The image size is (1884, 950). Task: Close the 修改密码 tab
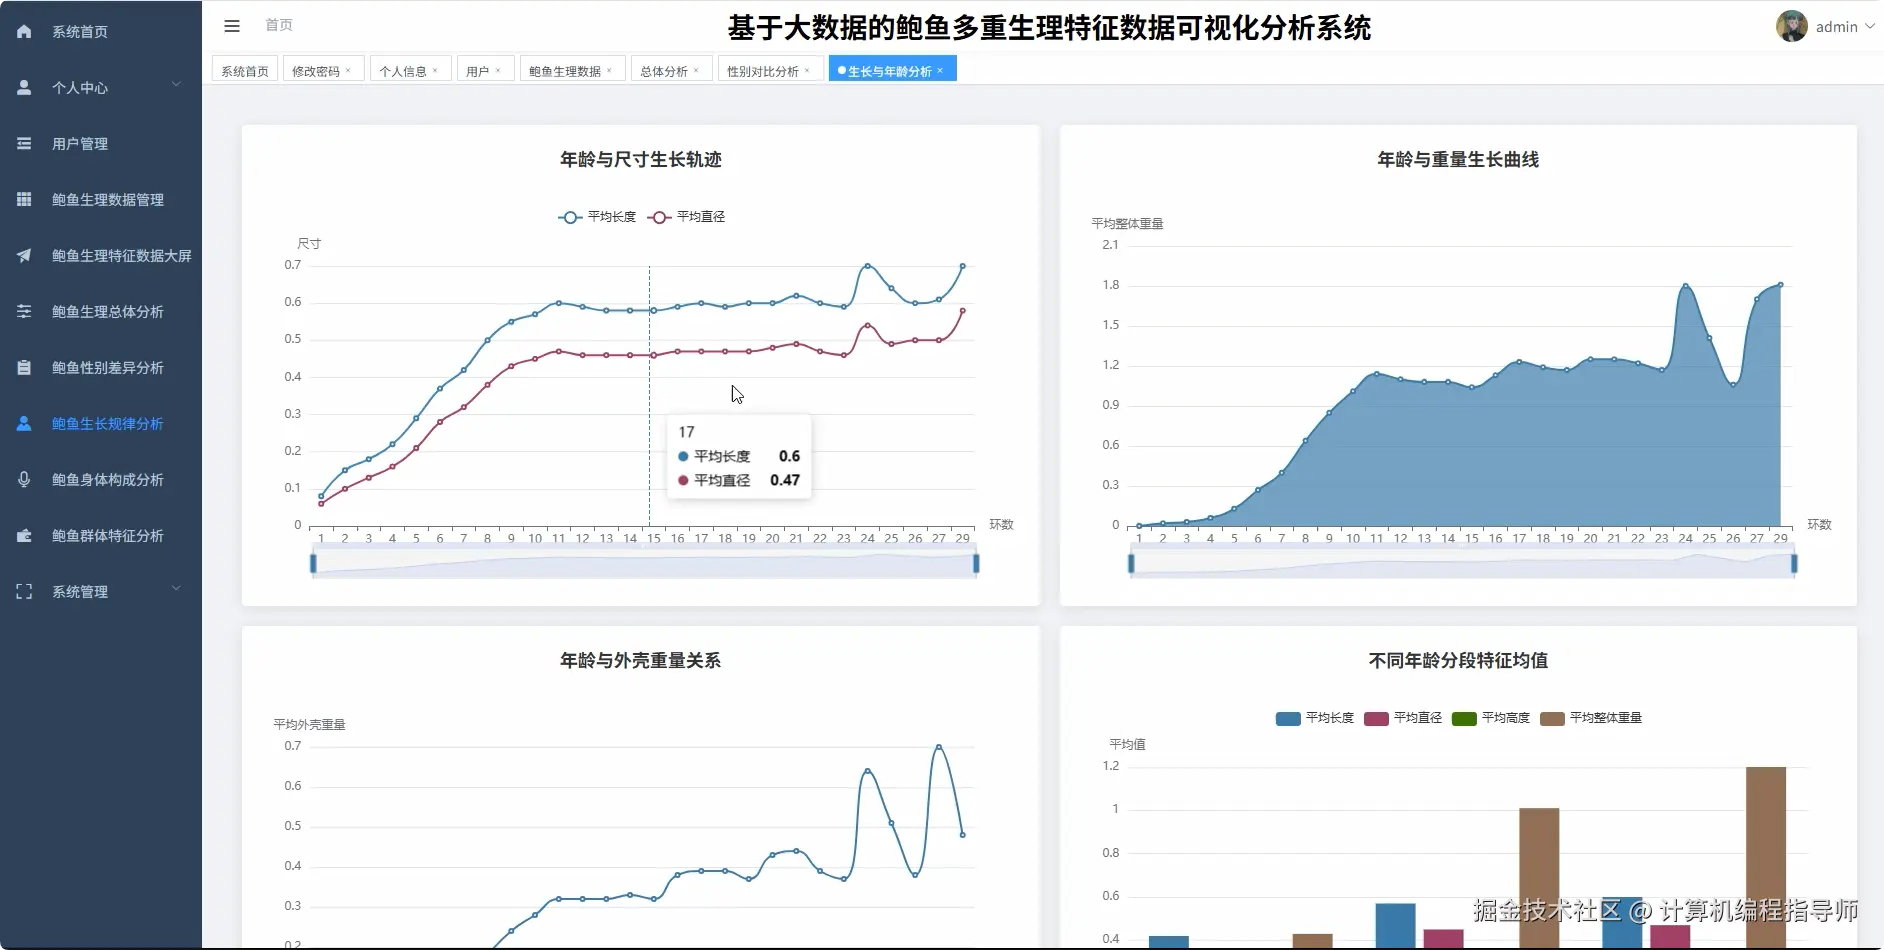(348, 71)
